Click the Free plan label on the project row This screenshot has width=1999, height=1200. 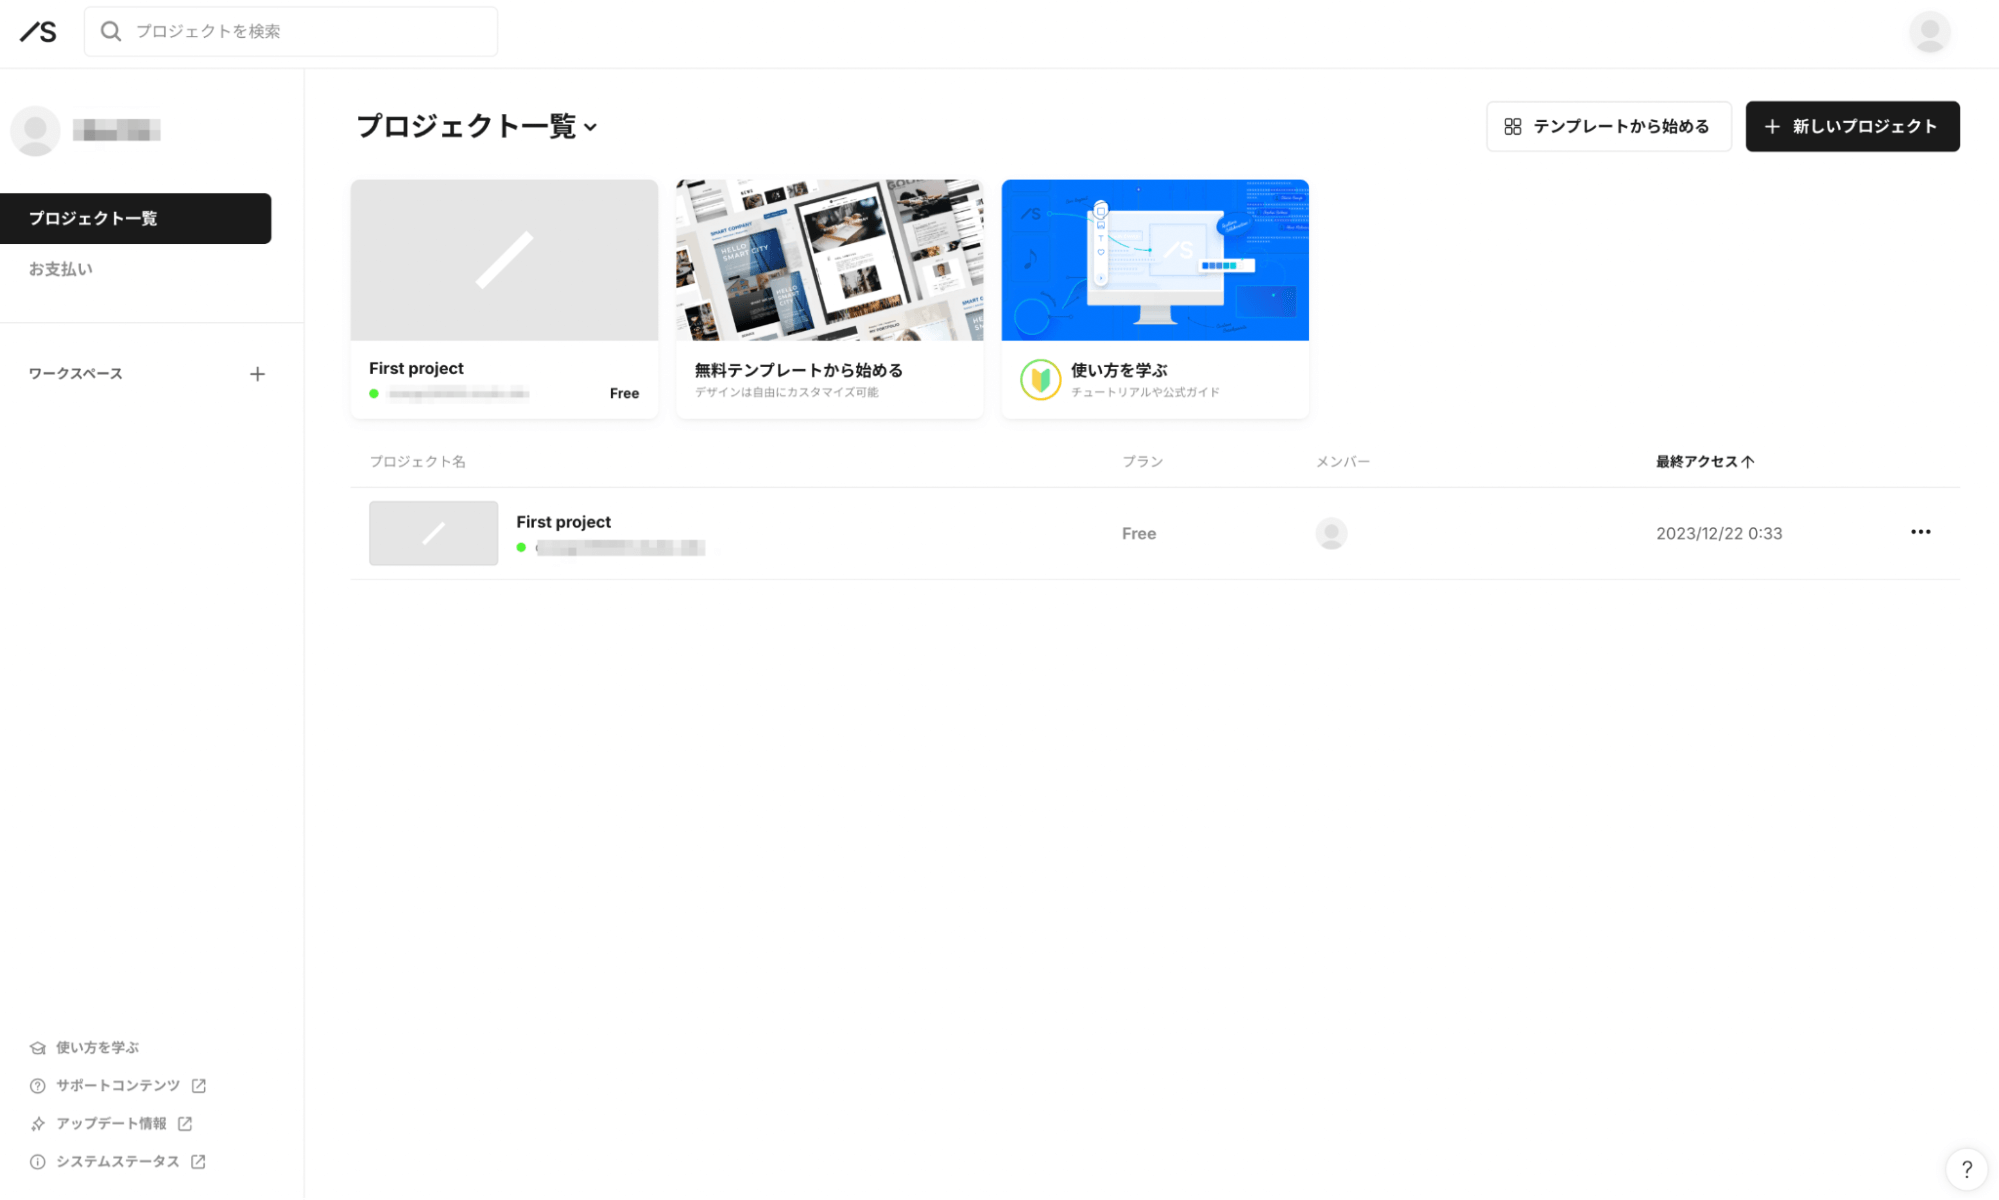[x=1138, y=533]
